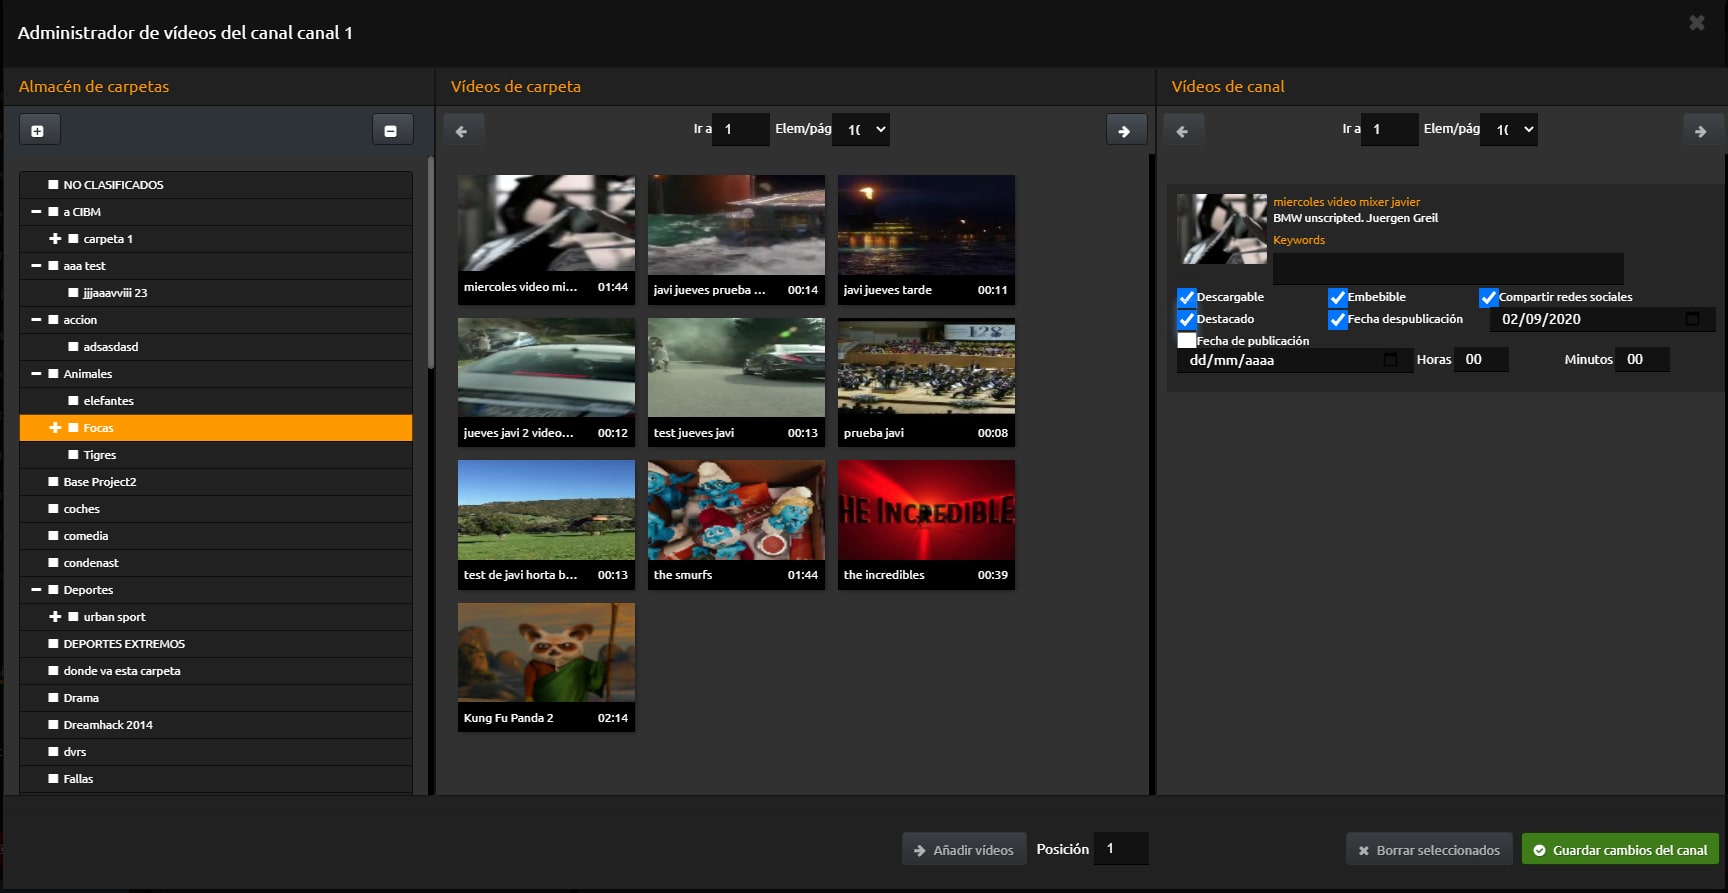Click the add folder plus icon button
Image resolution: width=1728 pixels, height=893 pixels.
pyautogui.click(x=39, y=130)
